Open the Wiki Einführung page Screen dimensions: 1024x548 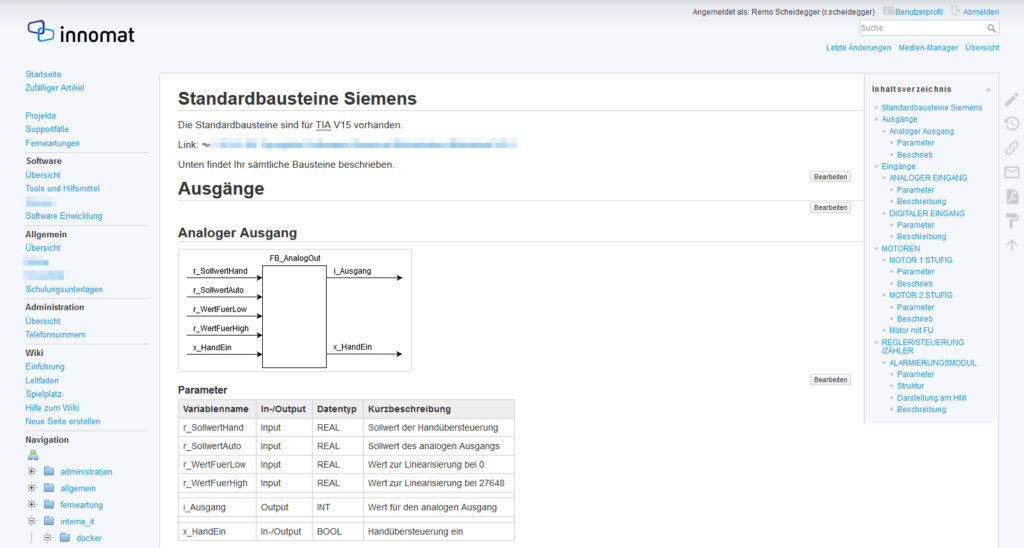click(x=45, y=366)
